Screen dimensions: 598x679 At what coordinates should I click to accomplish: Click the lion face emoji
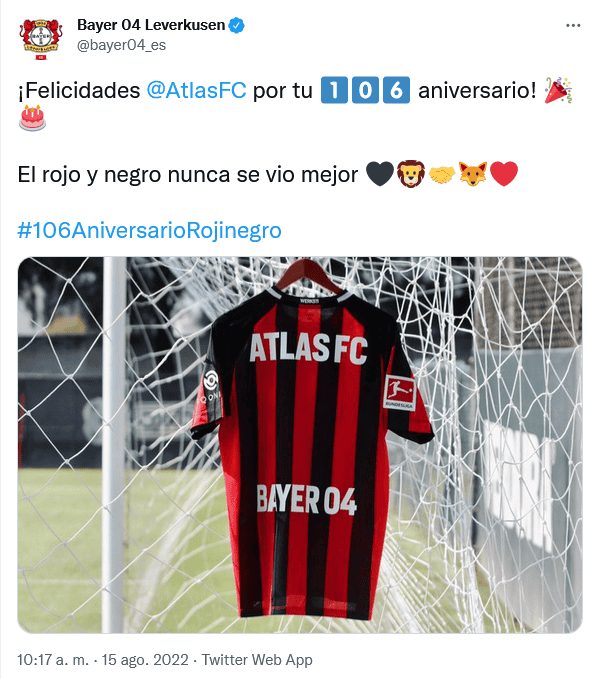point(411,174)
